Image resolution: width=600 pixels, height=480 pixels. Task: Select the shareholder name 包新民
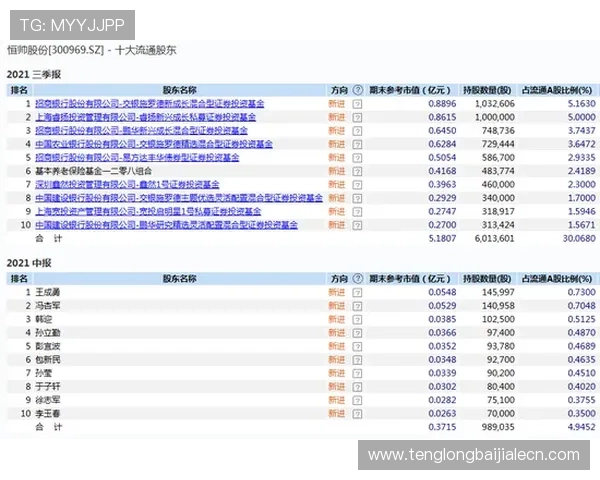(x=48, y=360)
